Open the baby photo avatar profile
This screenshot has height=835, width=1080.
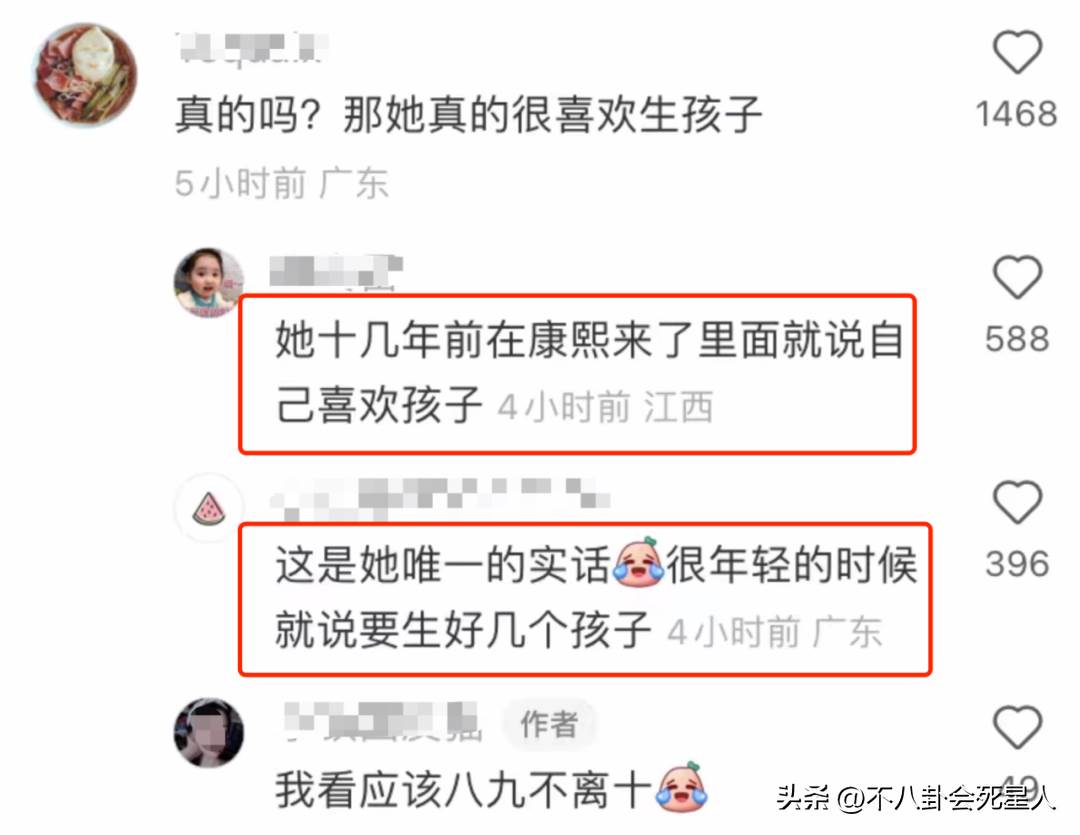point(209,282)
